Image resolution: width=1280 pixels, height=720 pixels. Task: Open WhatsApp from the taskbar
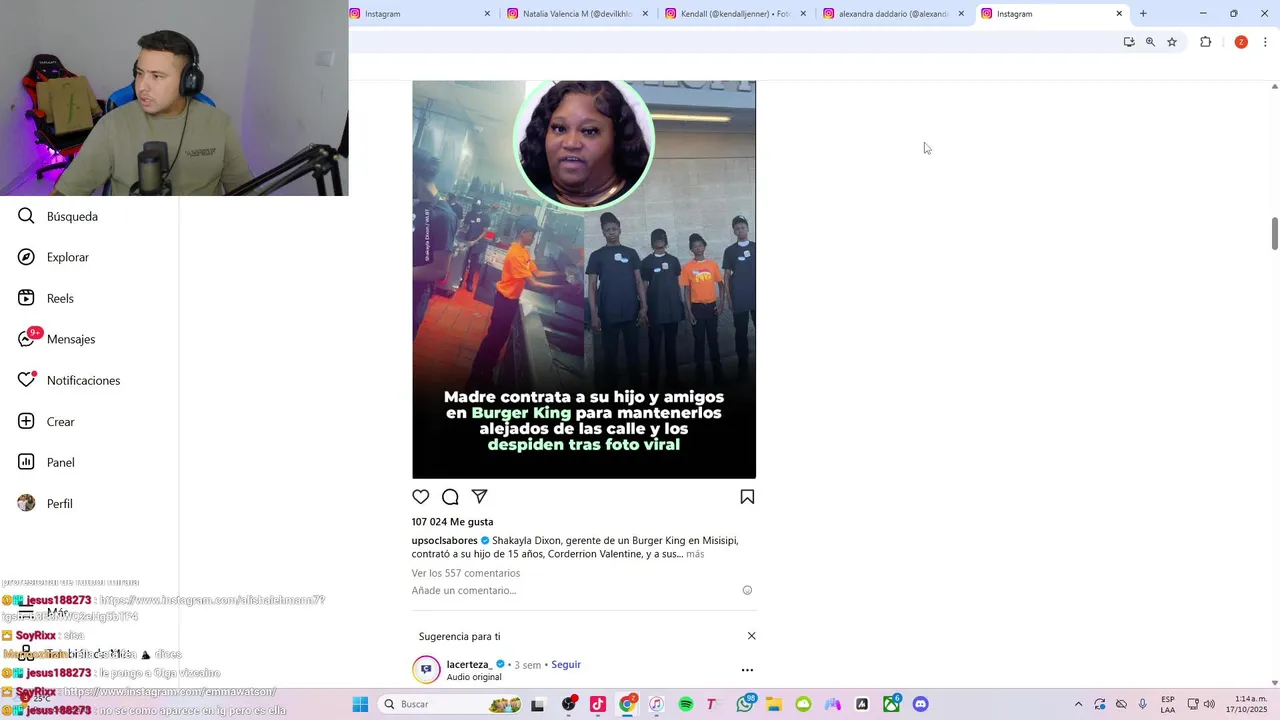[745, 704]
